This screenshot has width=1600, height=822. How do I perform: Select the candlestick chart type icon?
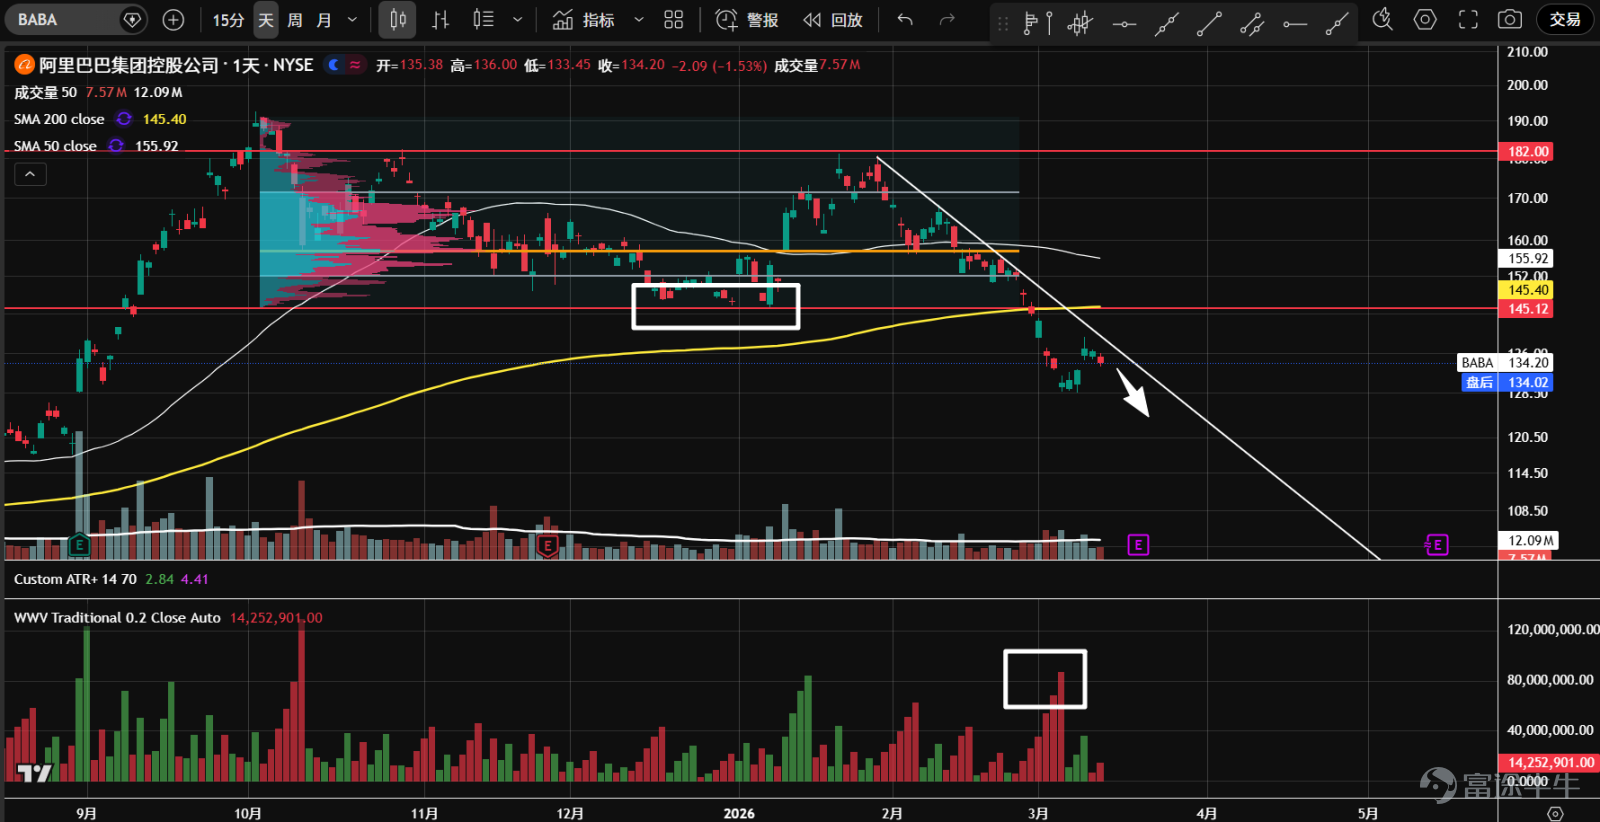click(398, 19)
